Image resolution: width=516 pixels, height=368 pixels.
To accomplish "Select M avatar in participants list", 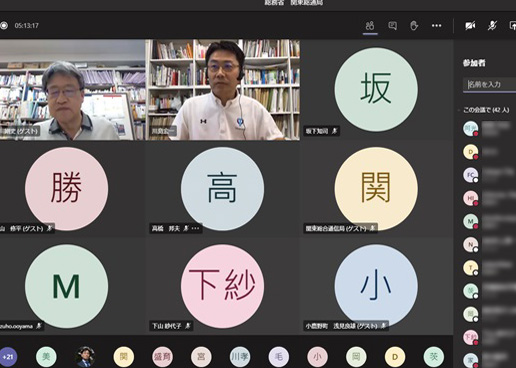I will pyautogui.click(x=471, y=221).
